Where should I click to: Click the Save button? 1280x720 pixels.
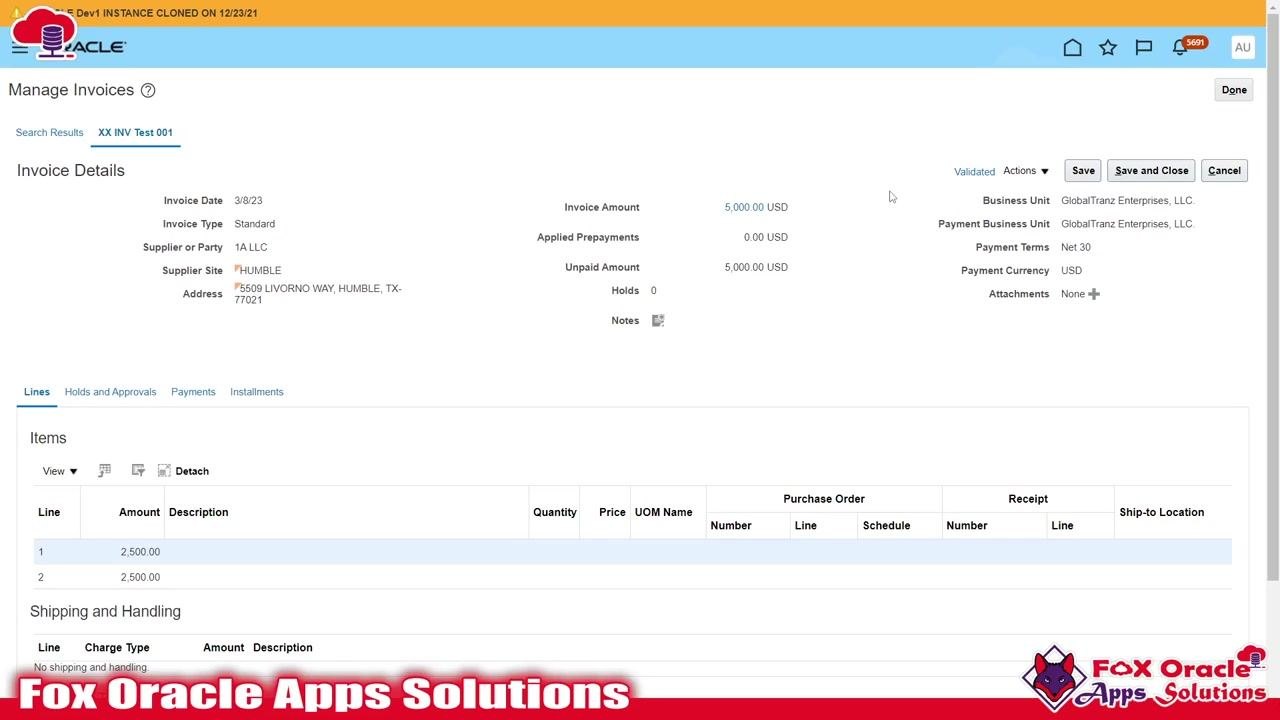(x=1083, y=171)
